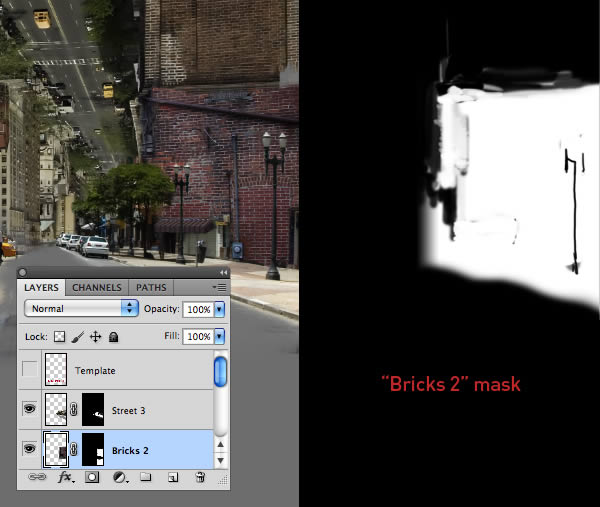Toggle lock image pixels brush icon
600x507 pixels.
[x=77, y=337]
